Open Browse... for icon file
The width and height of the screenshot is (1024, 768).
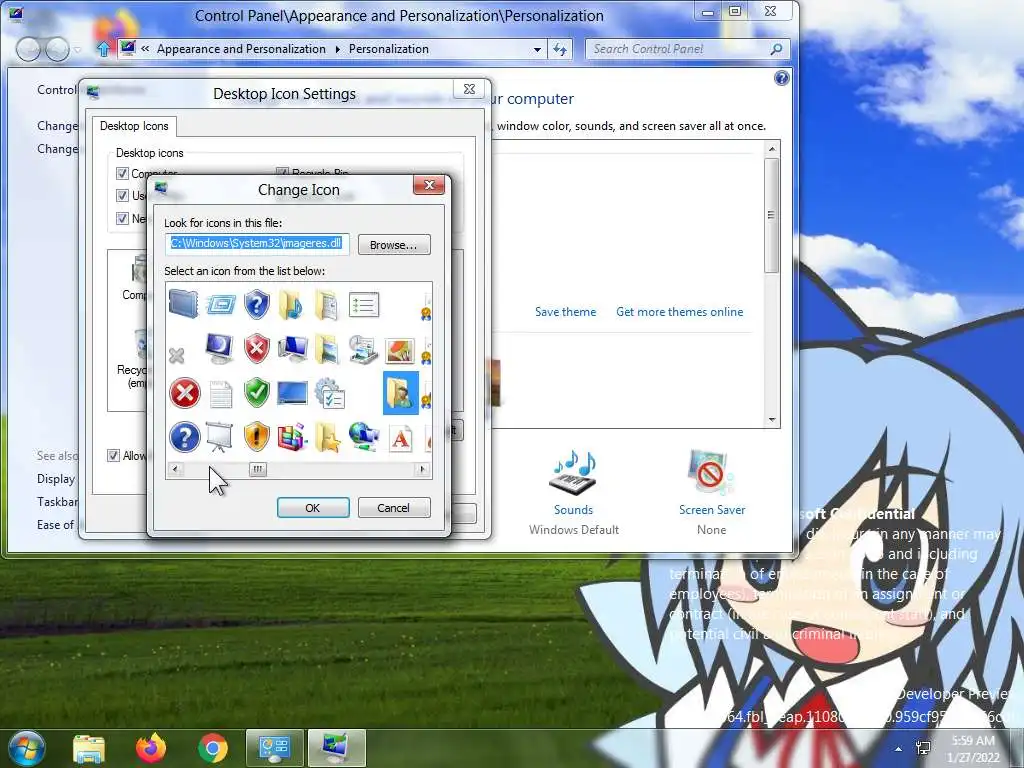[394, 245]
